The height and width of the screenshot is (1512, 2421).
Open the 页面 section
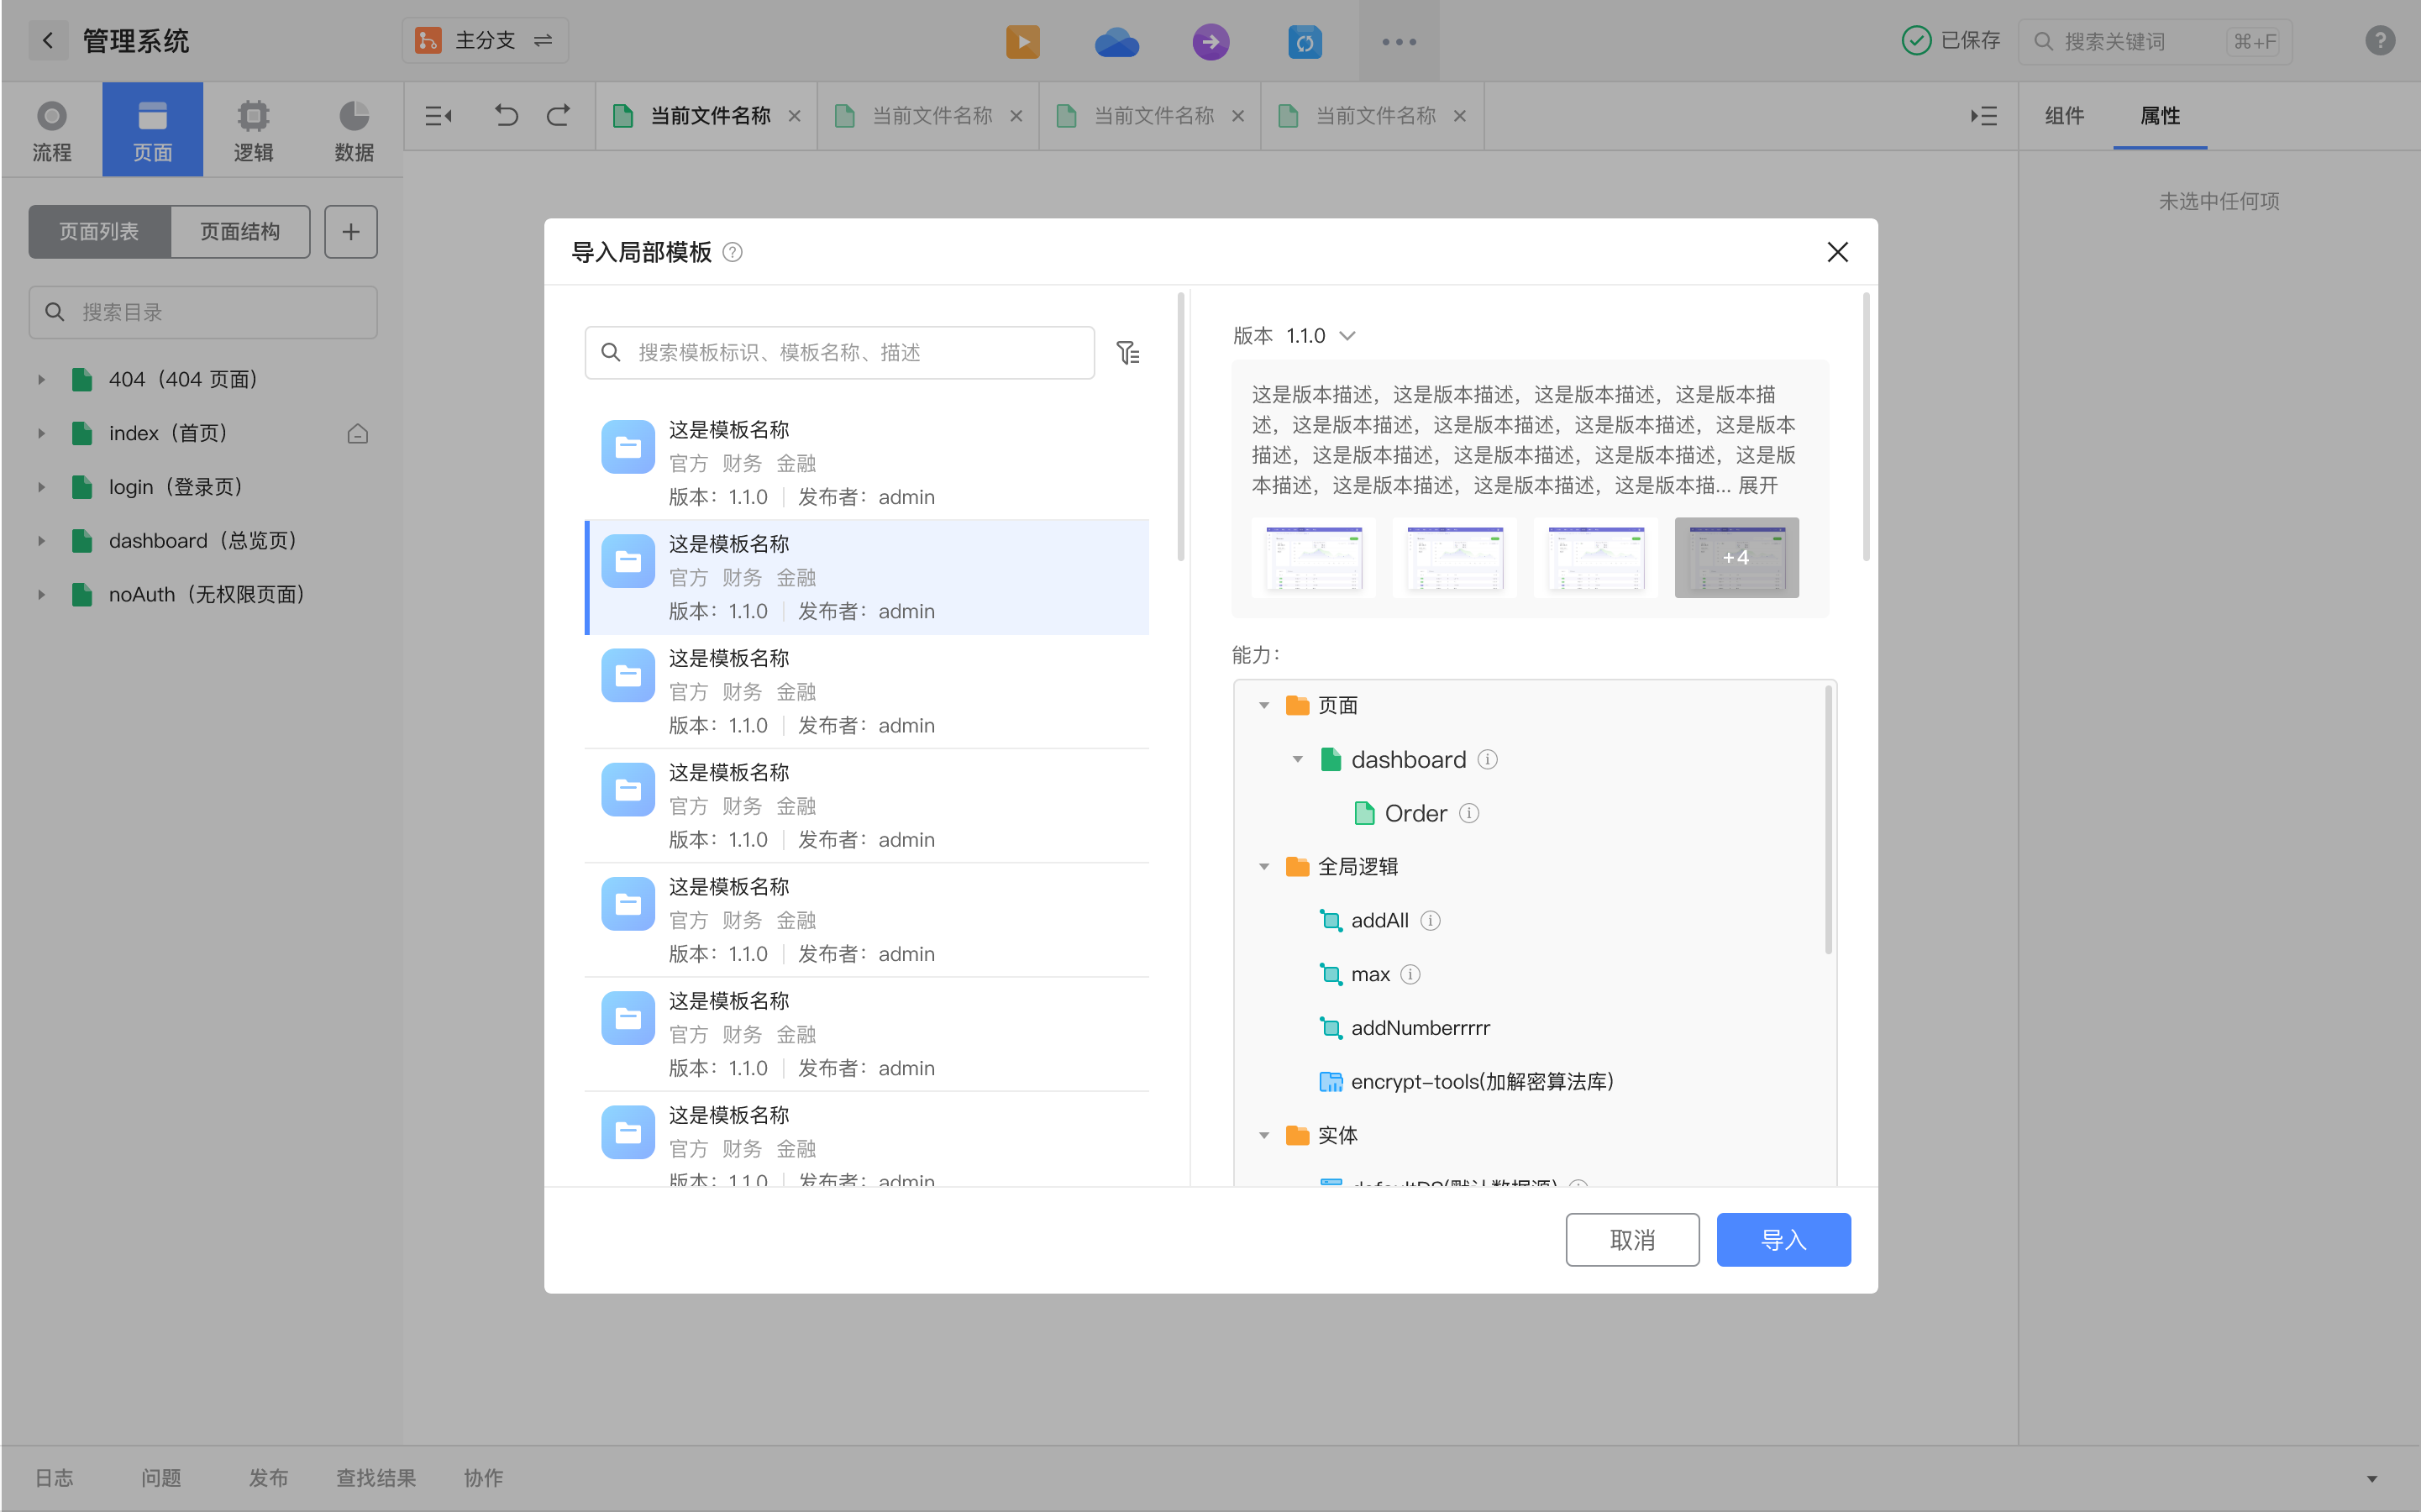click(152, 130)
